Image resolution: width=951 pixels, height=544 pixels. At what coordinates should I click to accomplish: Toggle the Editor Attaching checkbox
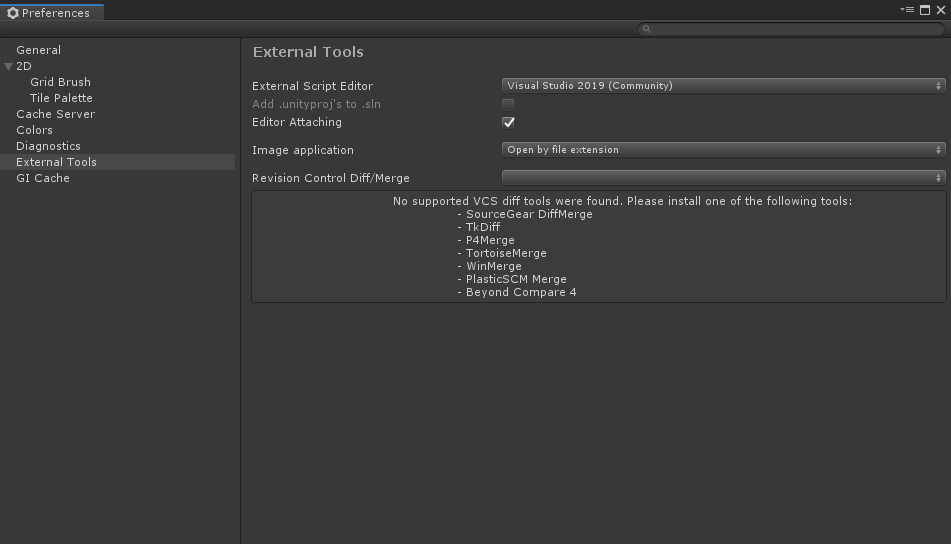[508, 122]
